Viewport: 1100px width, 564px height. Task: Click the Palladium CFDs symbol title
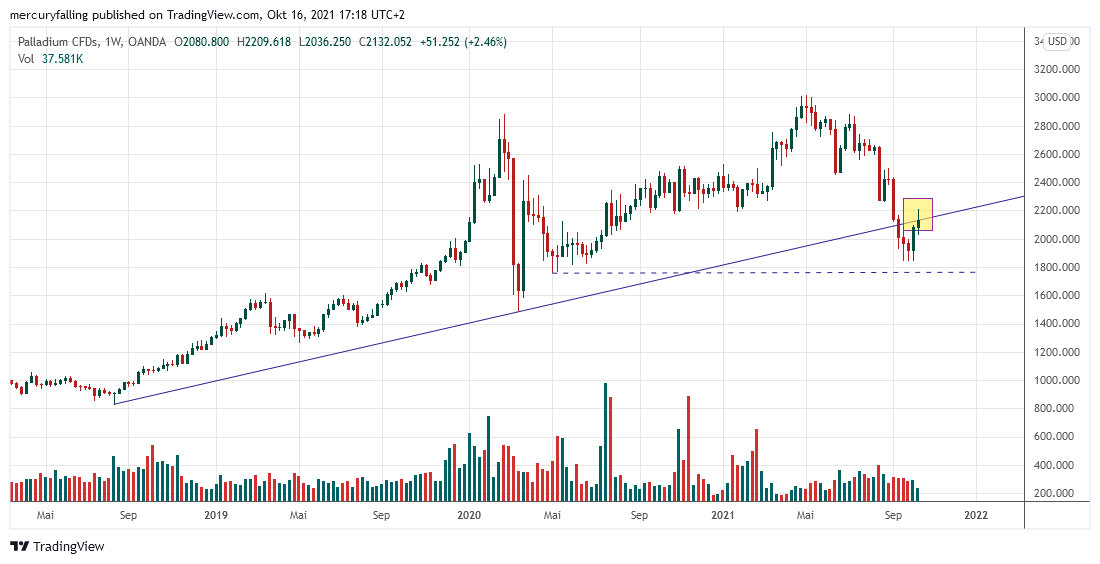point(63,42)
